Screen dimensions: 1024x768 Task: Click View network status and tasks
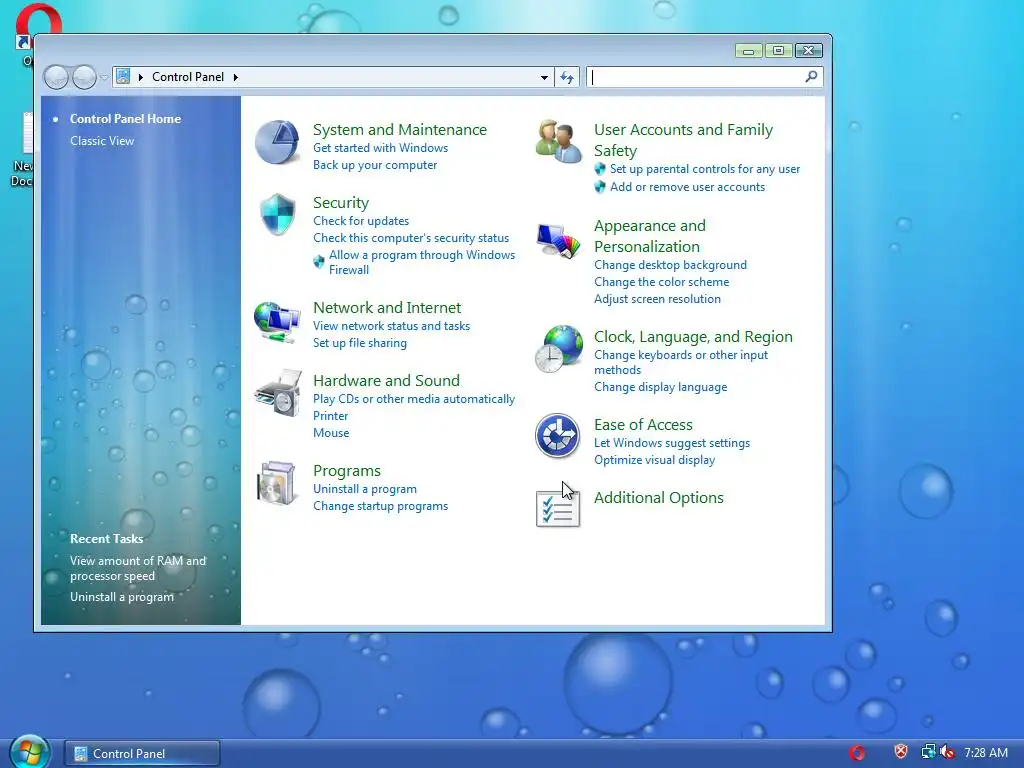pyautogui.click(x=391, y=325)
